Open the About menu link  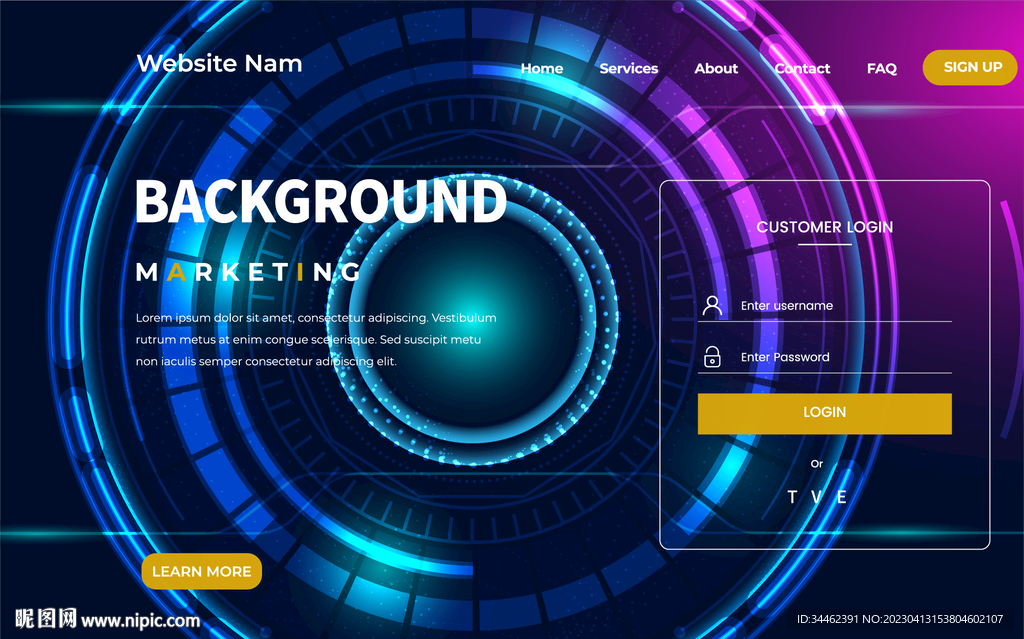pyautogui.click(x=716, y=68)
